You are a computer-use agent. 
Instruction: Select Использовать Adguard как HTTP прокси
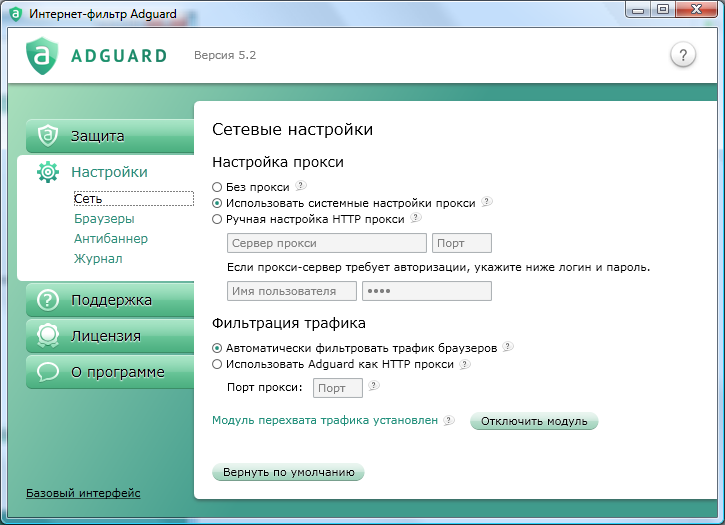(217, 364)
